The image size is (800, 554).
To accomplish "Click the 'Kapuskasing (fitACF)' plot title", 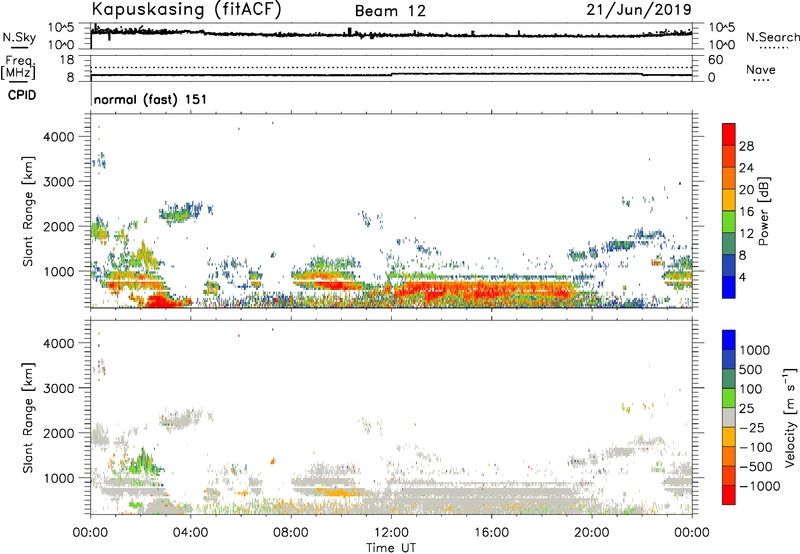I will (186, 9).
